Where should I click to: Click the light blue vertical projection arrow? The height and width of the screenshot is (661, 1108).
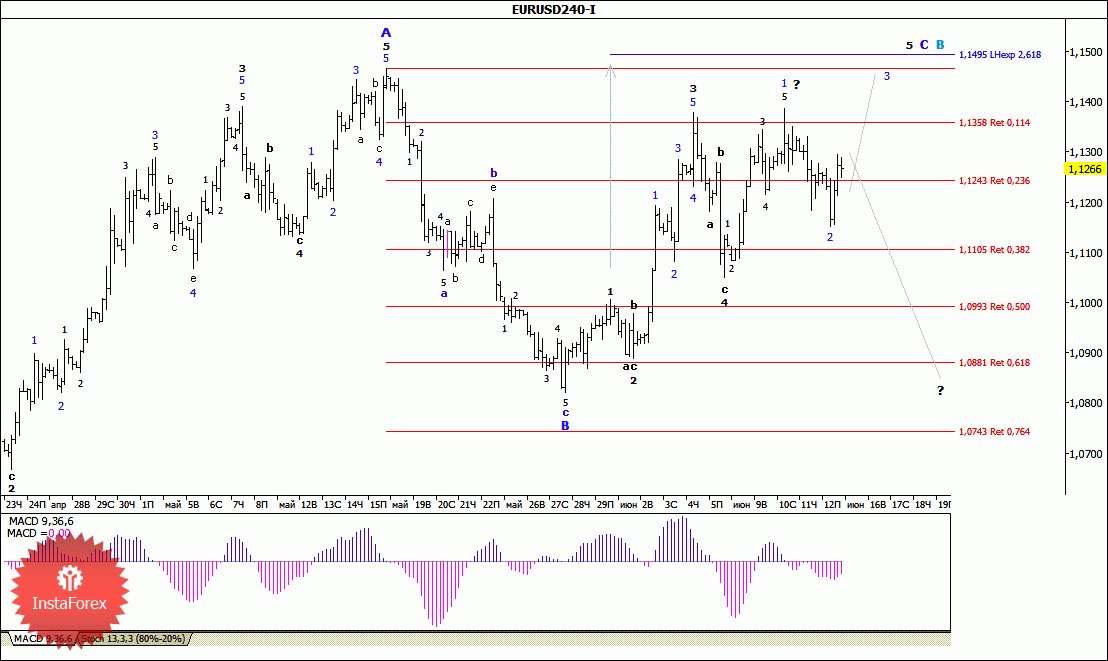[611, 166]
